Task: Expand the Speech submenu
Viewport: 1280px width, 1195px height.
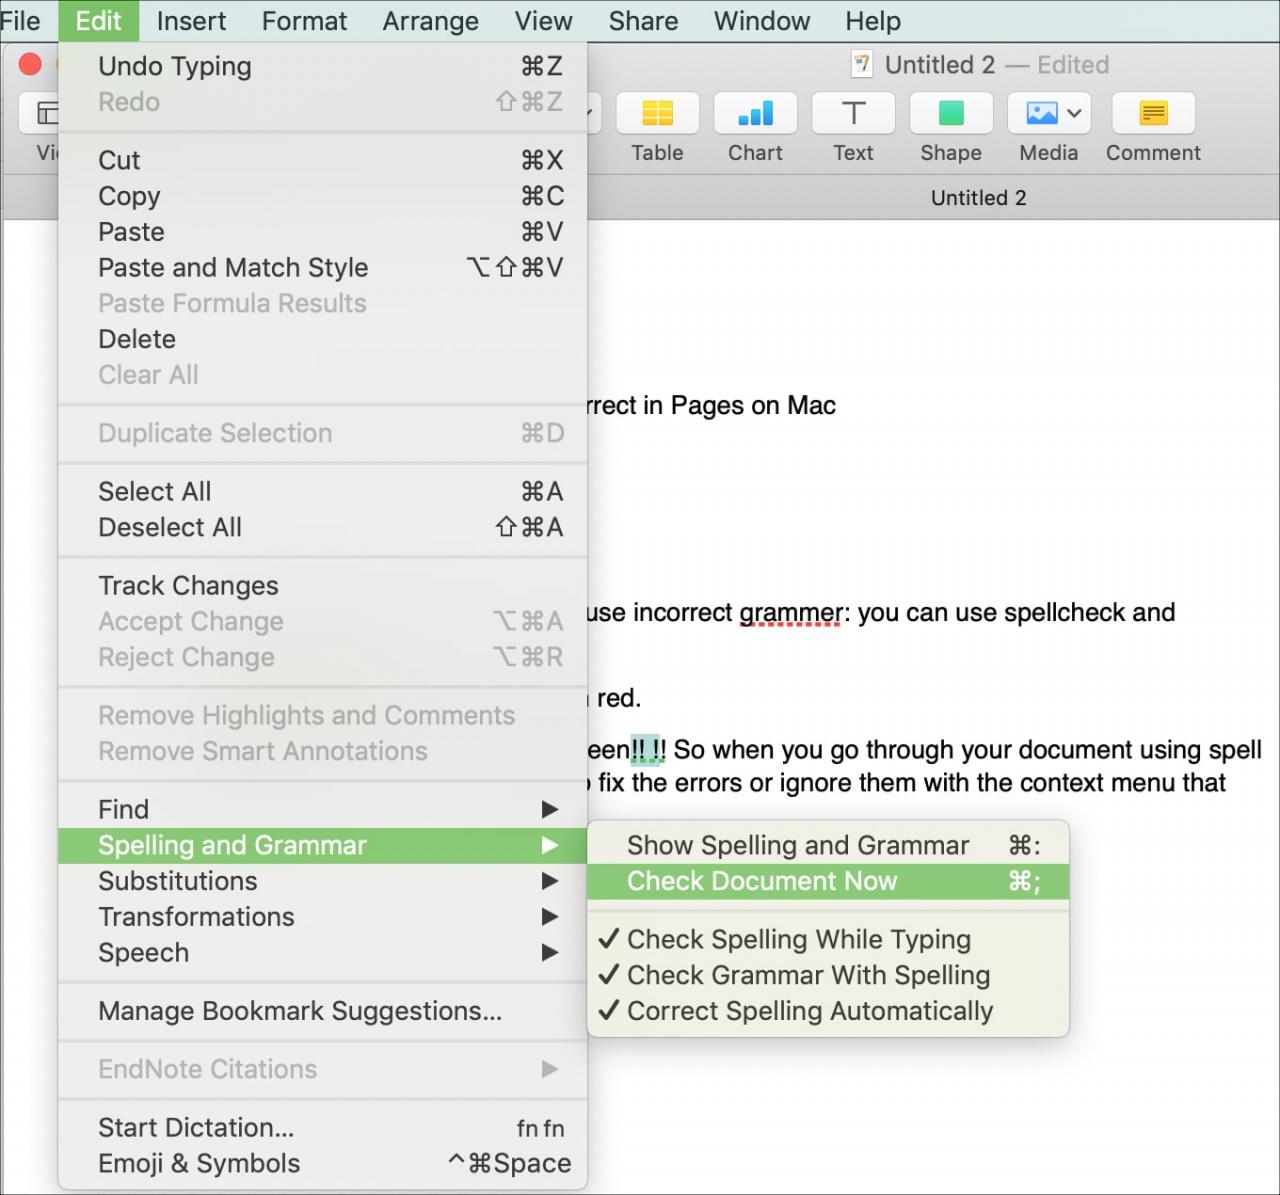Action: pos(322,953)
